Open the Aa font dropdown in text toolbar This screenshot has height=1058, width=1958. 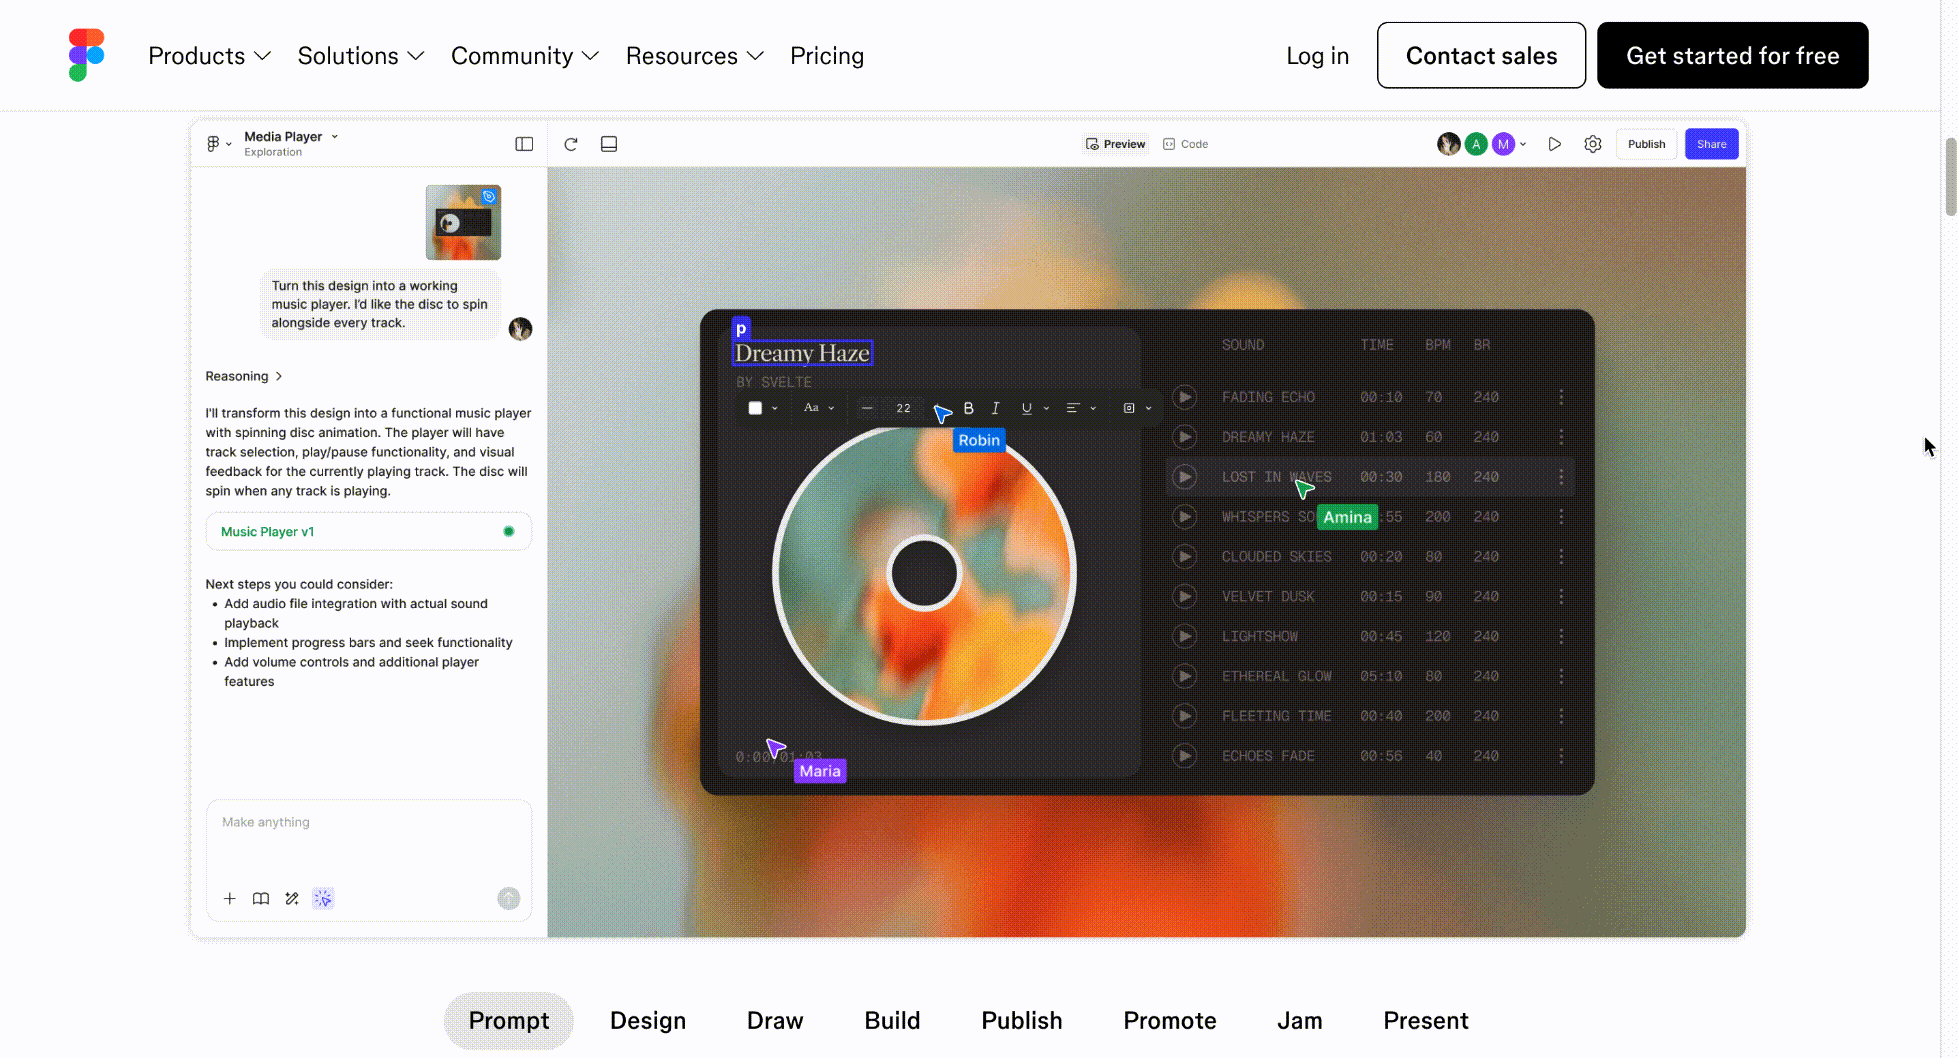click(x=818, y=408)
